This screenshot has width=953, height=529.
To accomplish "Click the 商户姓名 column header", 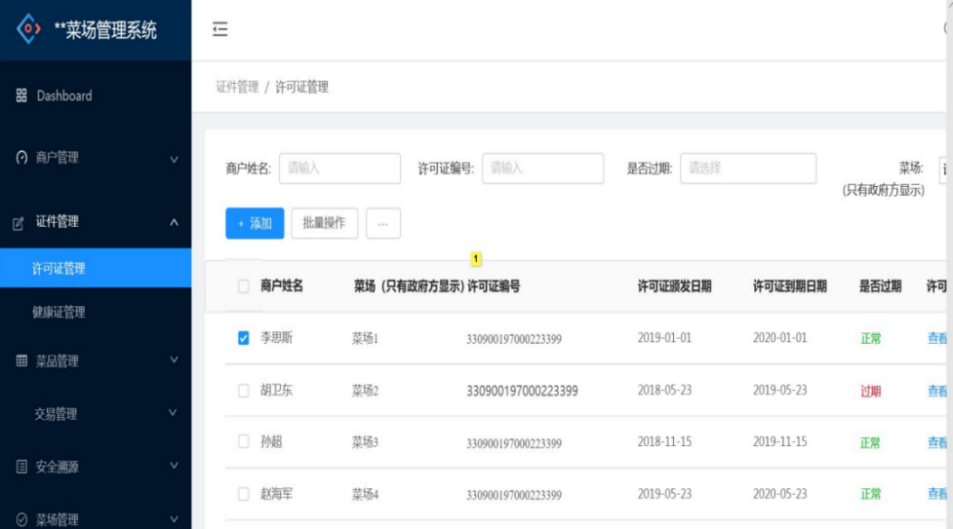I will (x=281, y=286).
